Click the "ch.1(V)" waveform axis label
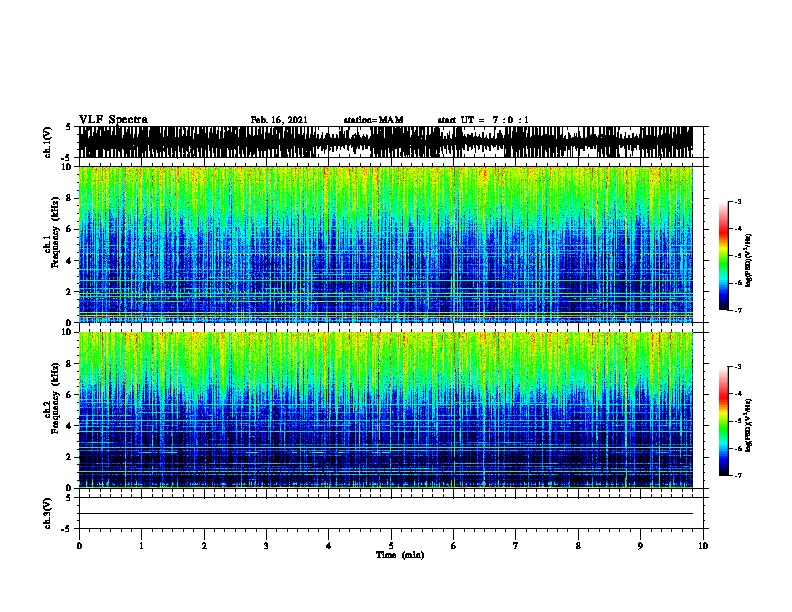The width and height of the screenshot is (792, 612). pos(48,142)
